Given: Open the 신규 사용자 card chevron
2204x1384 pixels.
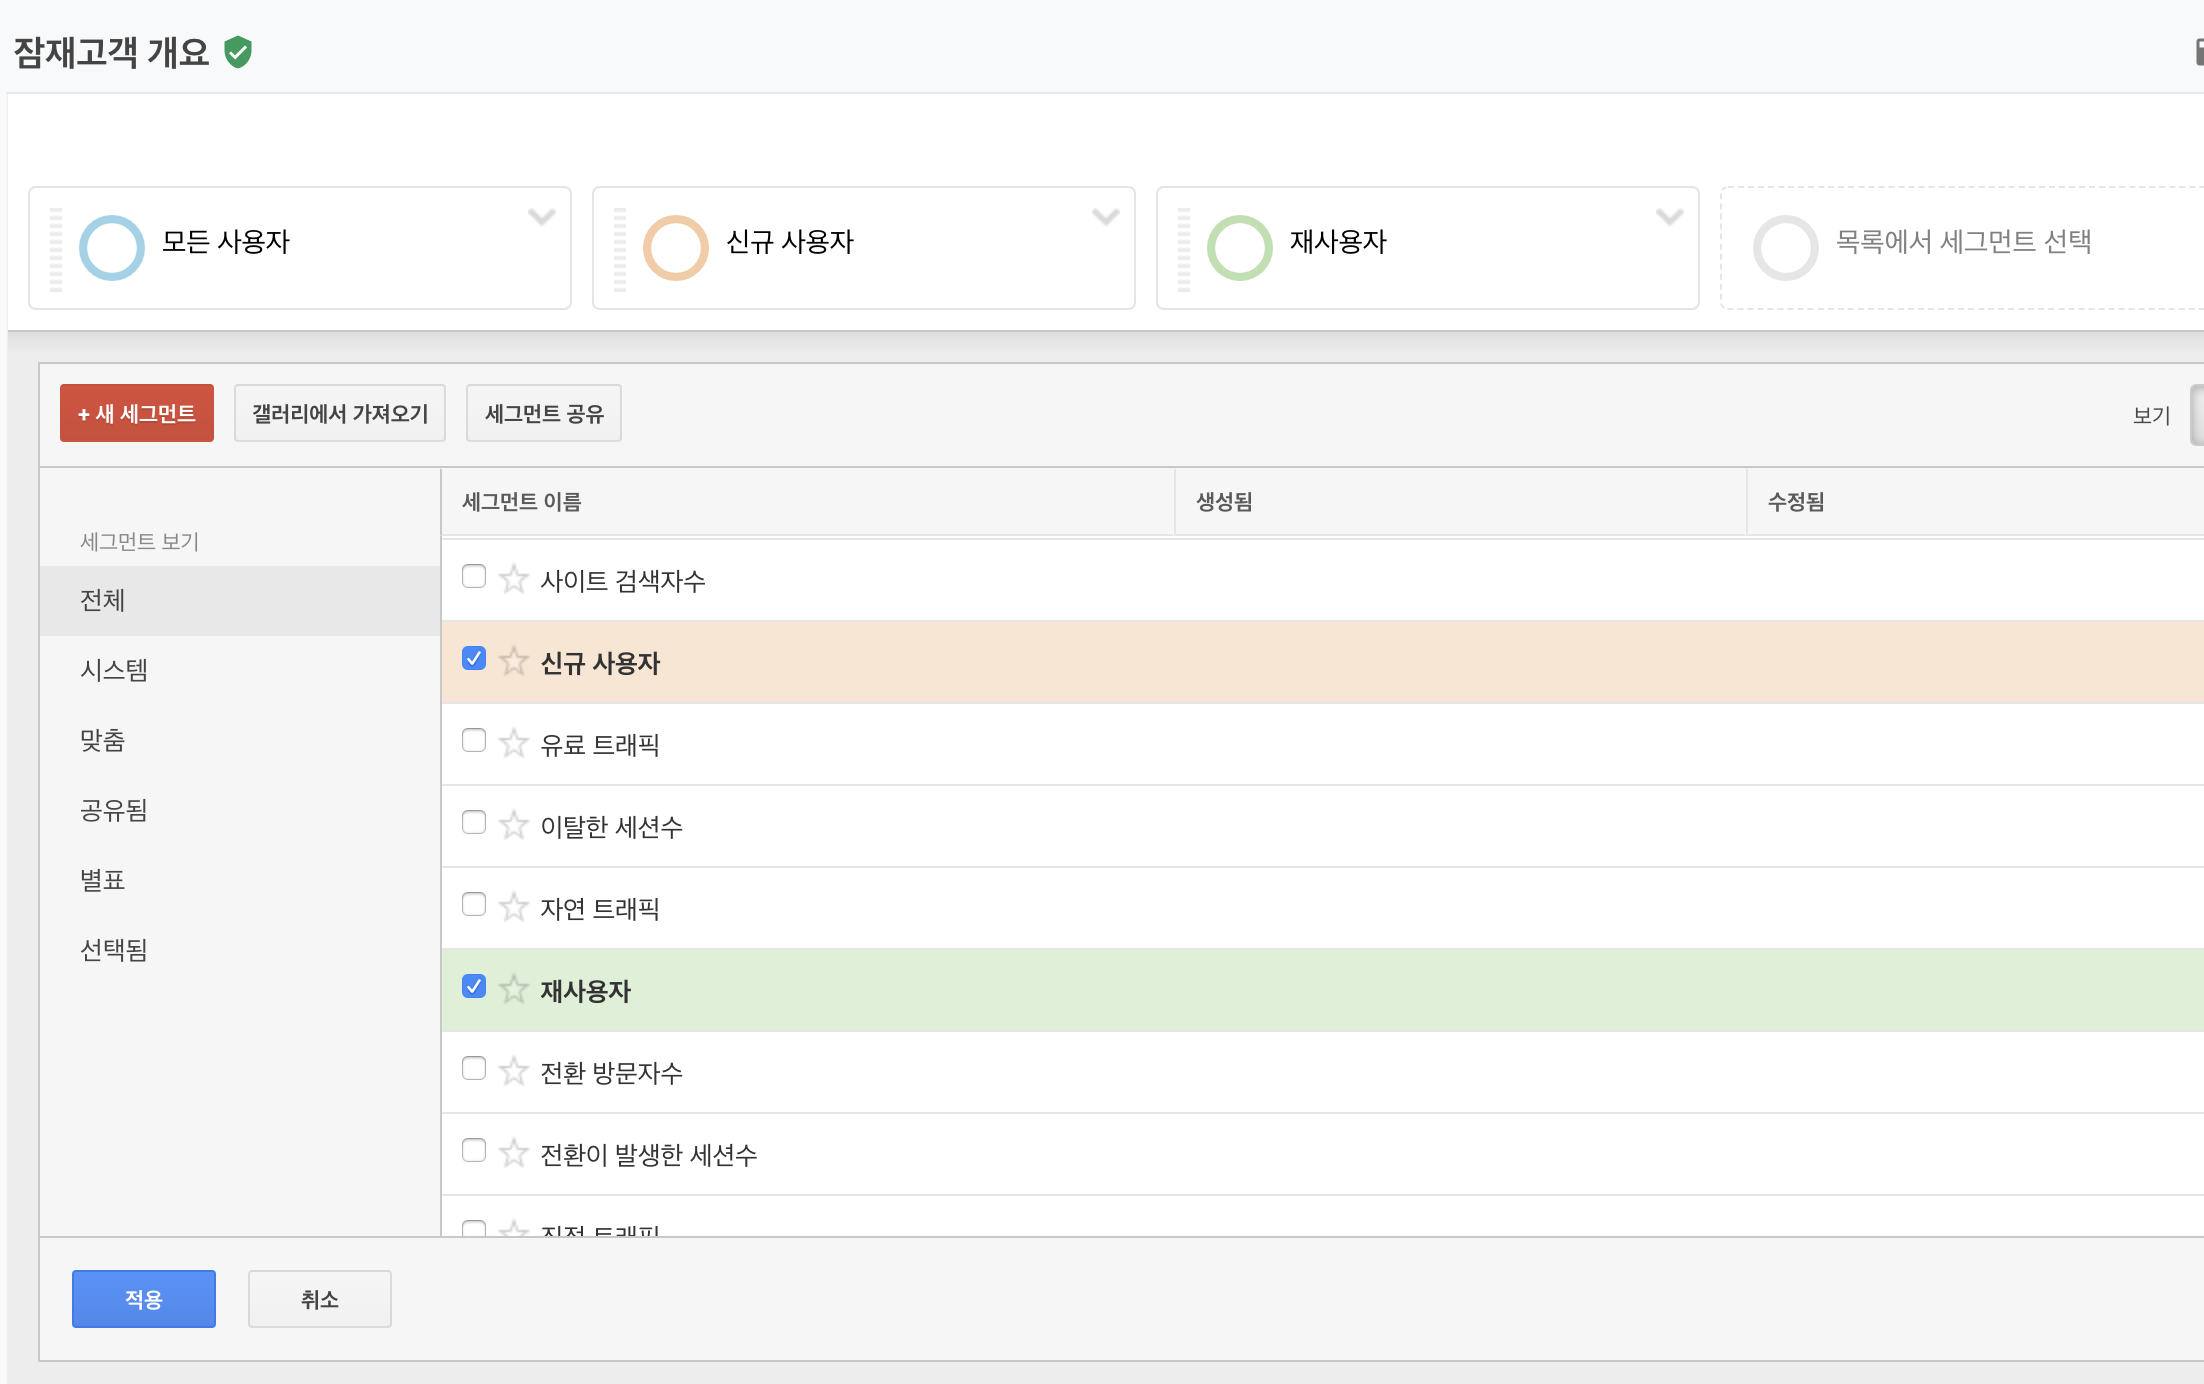Looking at the screenshot, I should coord(1105,217).
